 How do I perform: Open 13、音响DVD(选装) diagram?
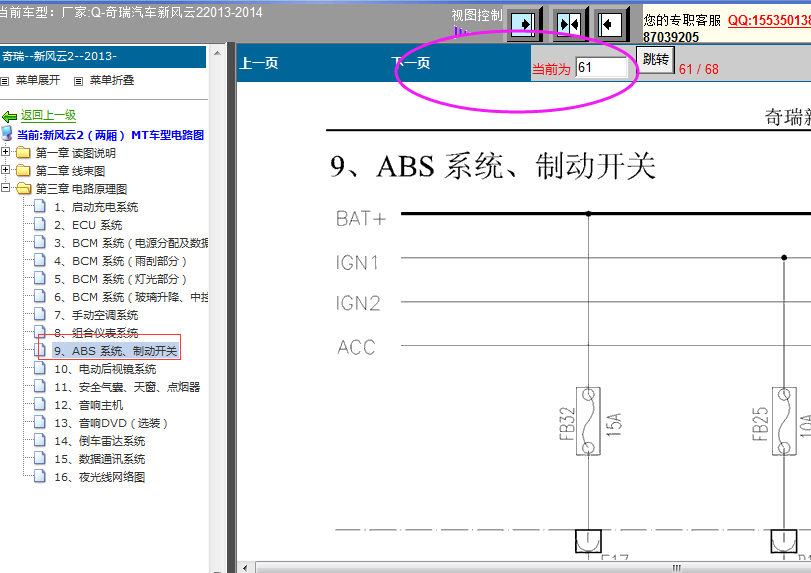(x=111, y=423)
